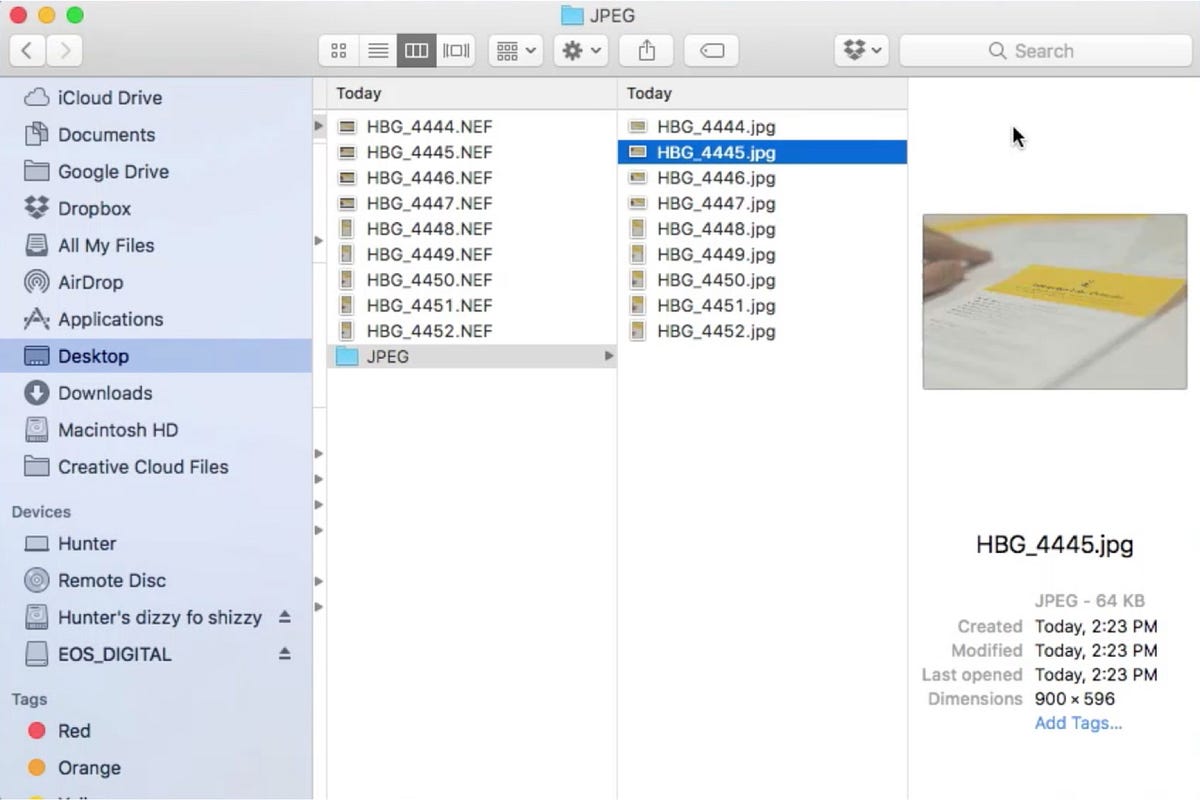The image size is (1200, 800).
Task: Switch to icon view
Action: pos(338,50)
